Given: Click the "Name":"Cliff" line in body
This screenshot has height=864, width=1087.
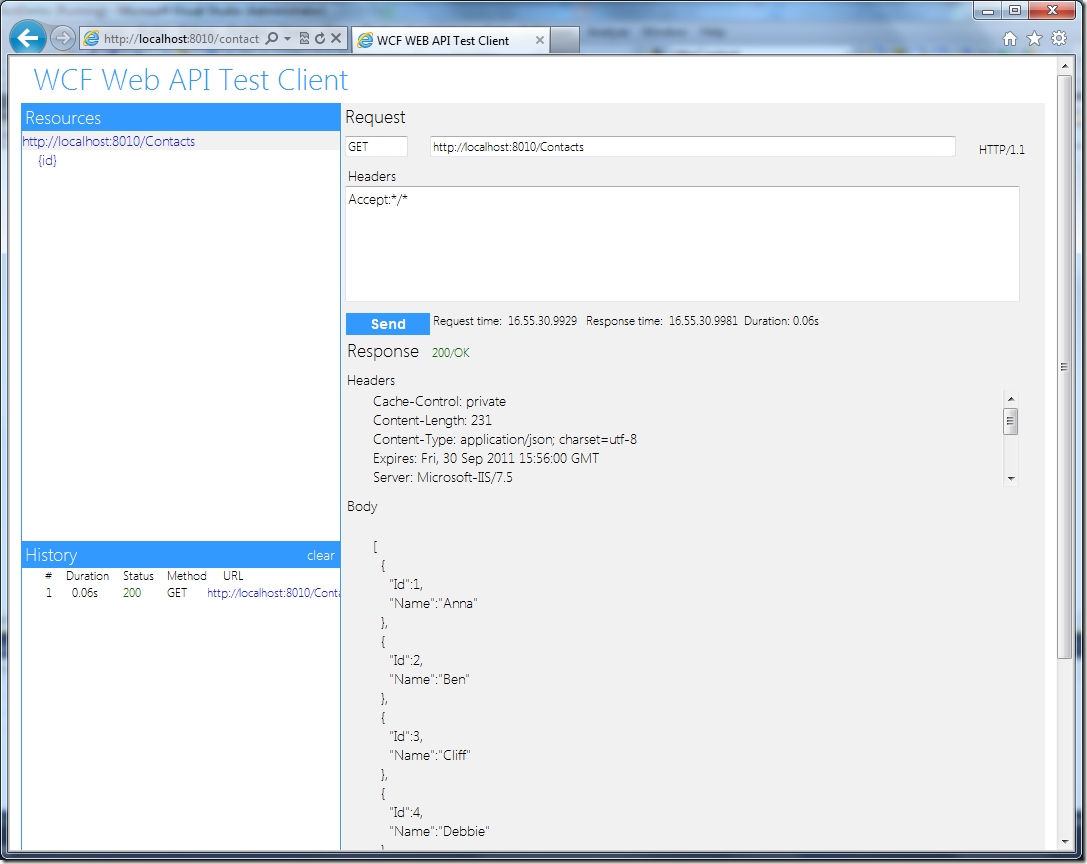Looking at the screenshot, I should [x=430, y=755].
